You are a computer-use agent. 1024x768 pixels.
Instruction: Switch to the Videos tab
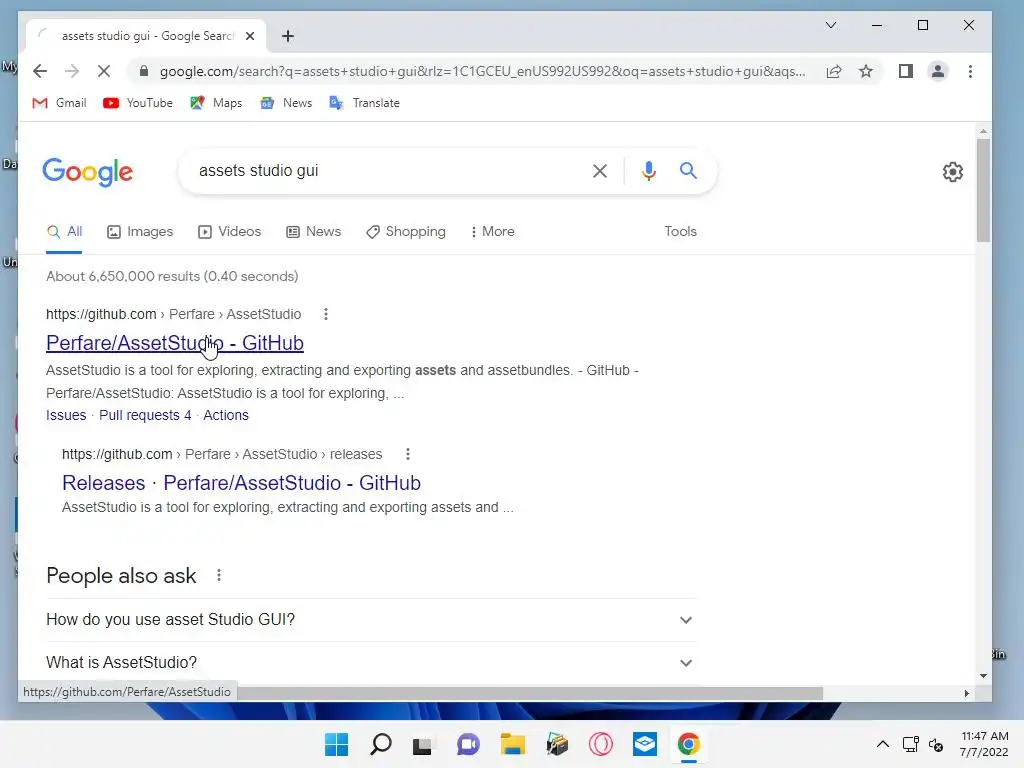click(229, 232)
